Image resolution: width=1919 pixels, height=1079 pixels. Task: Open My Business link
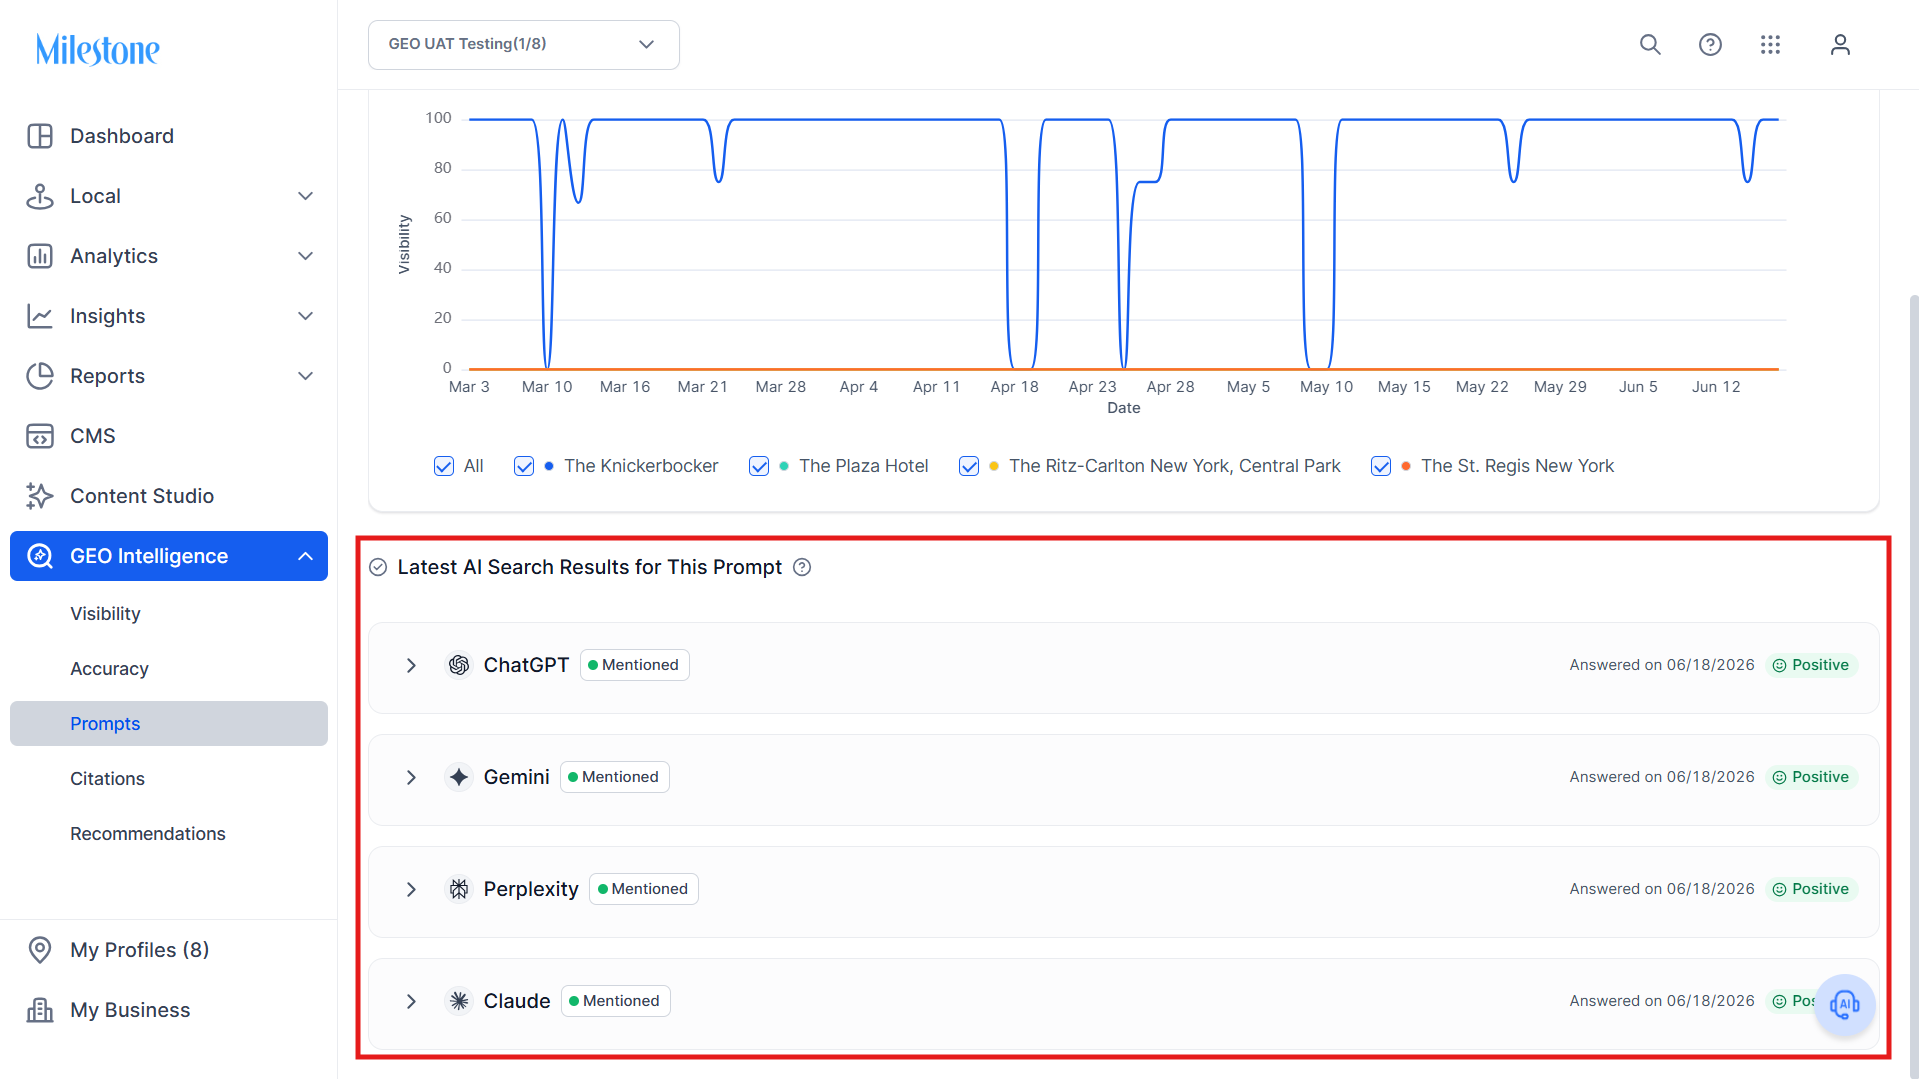tap(130, 1010)
